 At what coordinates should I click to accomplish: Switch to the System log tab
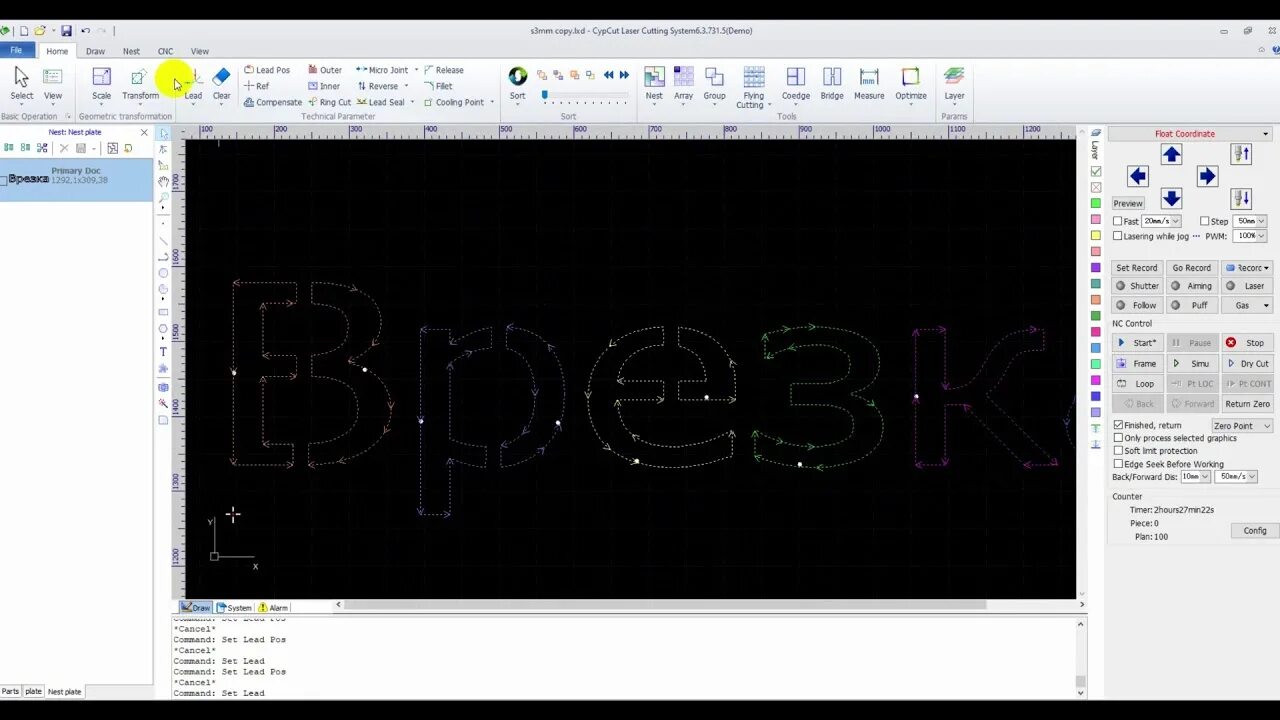234,607
